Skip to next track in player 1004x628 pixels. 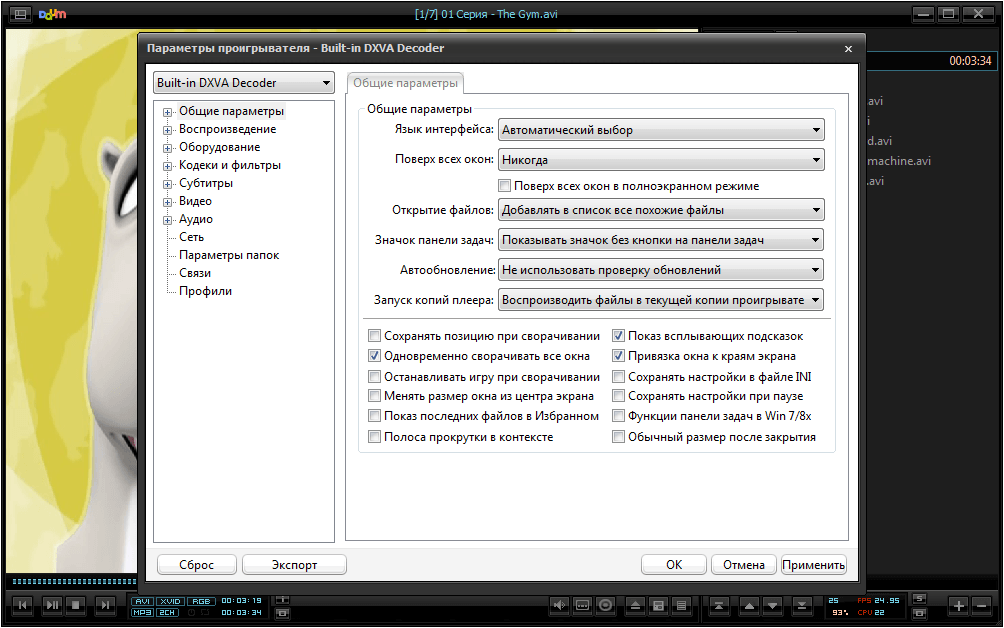click(106, 605)
